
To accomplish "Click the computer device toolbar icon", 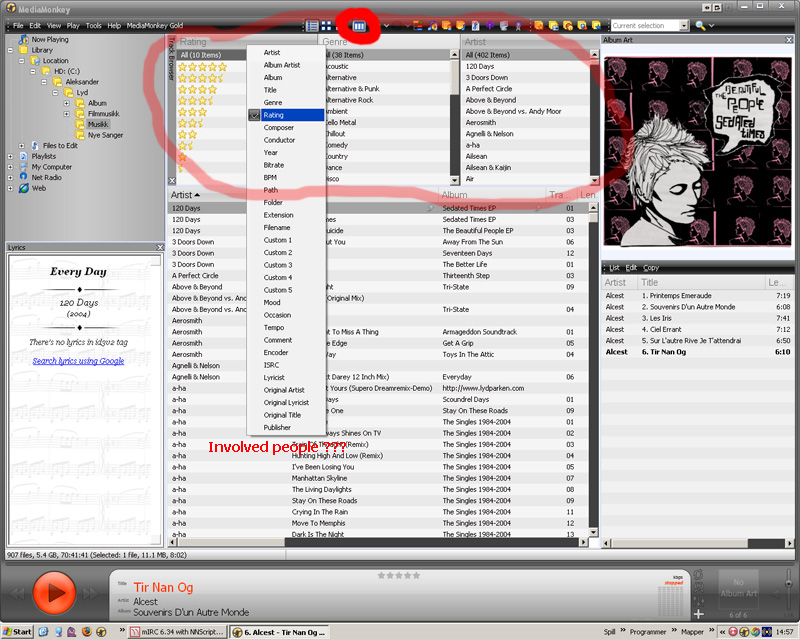I will point(504,26).
